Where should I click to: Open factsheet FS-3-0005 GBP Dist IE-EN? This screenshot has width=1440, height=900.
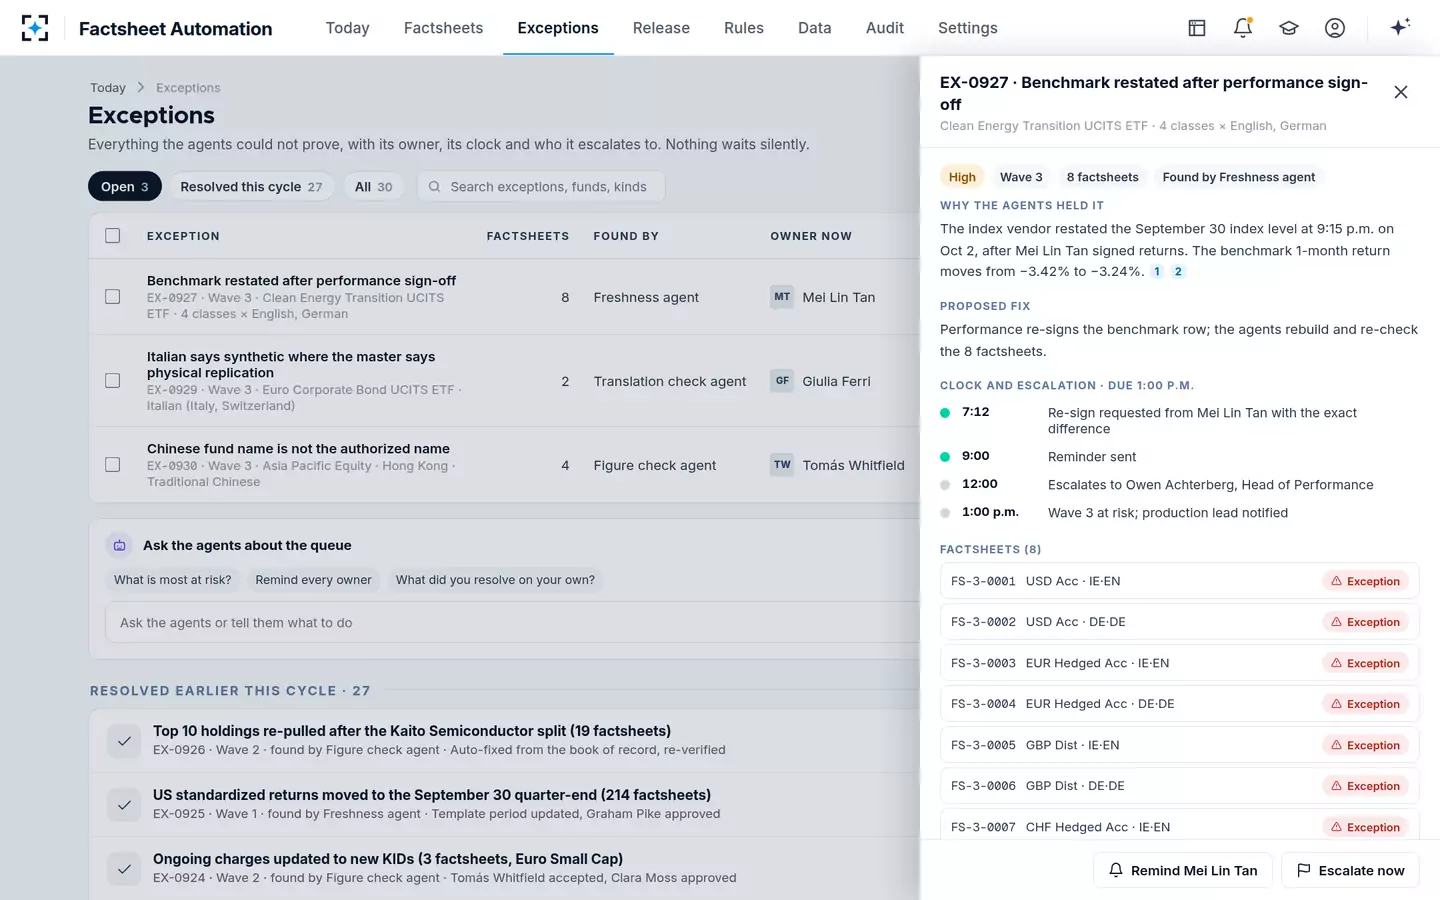(1180, 745)
